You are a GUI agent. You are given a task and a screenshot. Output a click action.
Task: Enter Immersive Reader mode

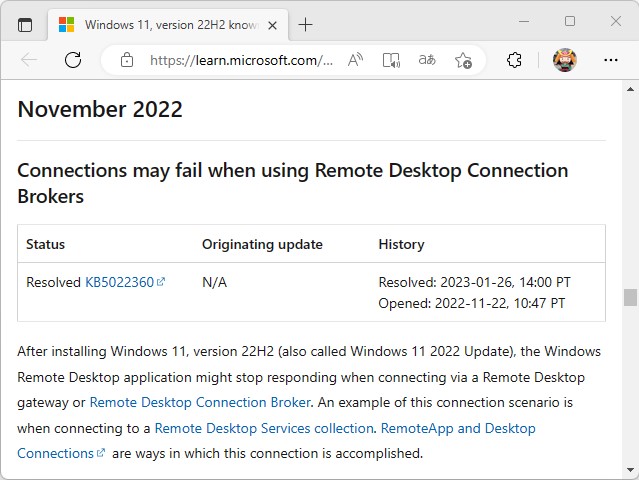click(391, 60)
